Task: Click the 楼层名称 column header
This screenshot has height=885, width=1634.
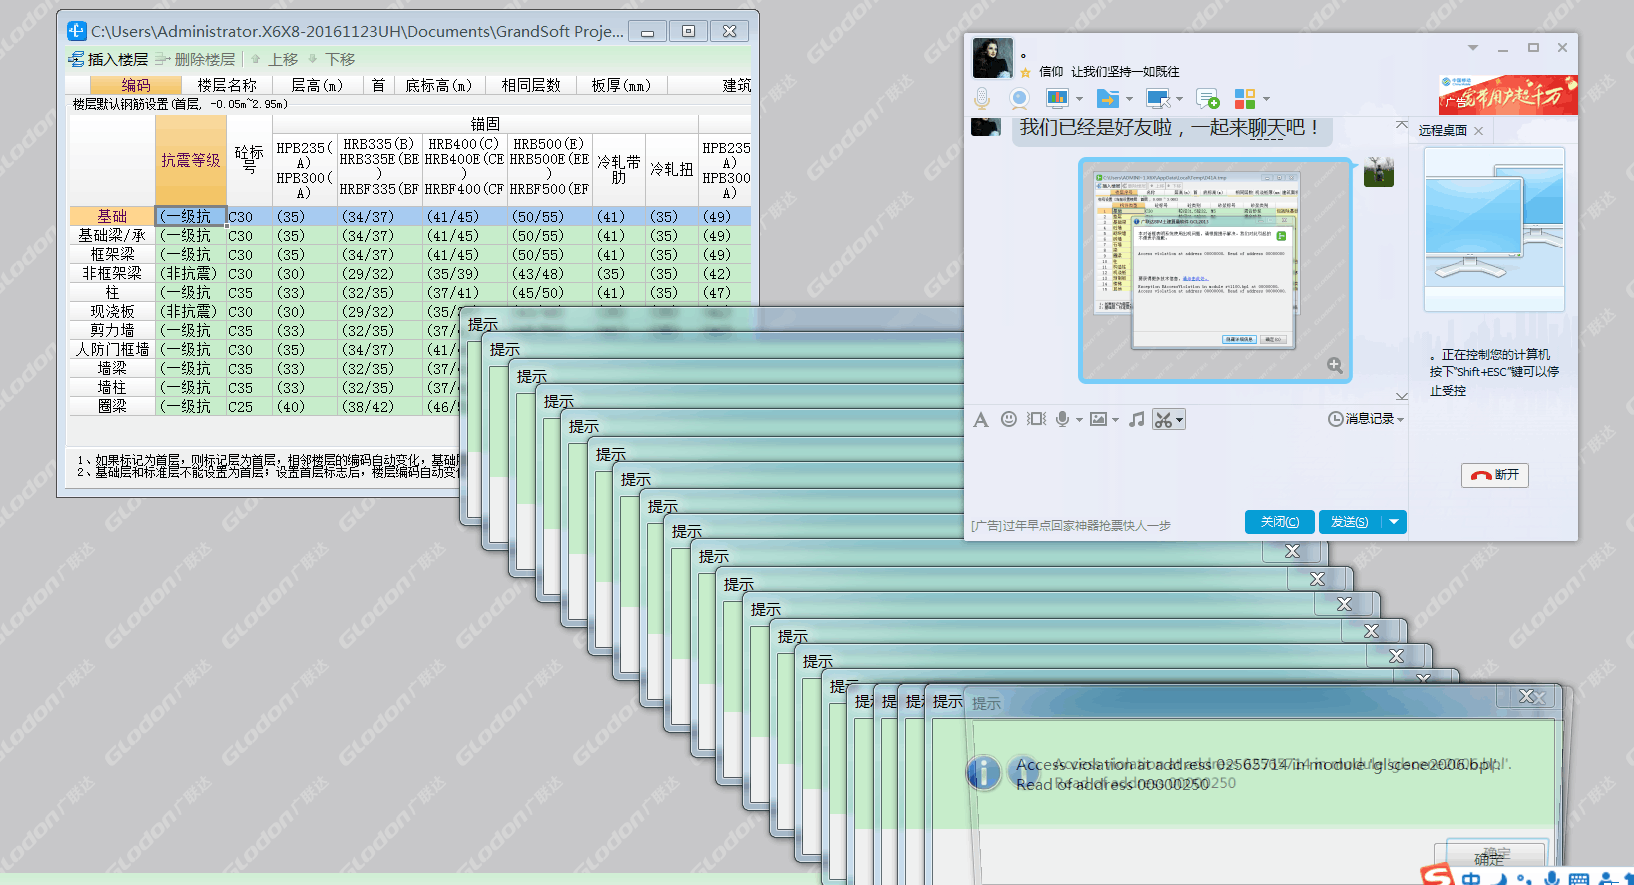Action: click(x=227, y=86)
